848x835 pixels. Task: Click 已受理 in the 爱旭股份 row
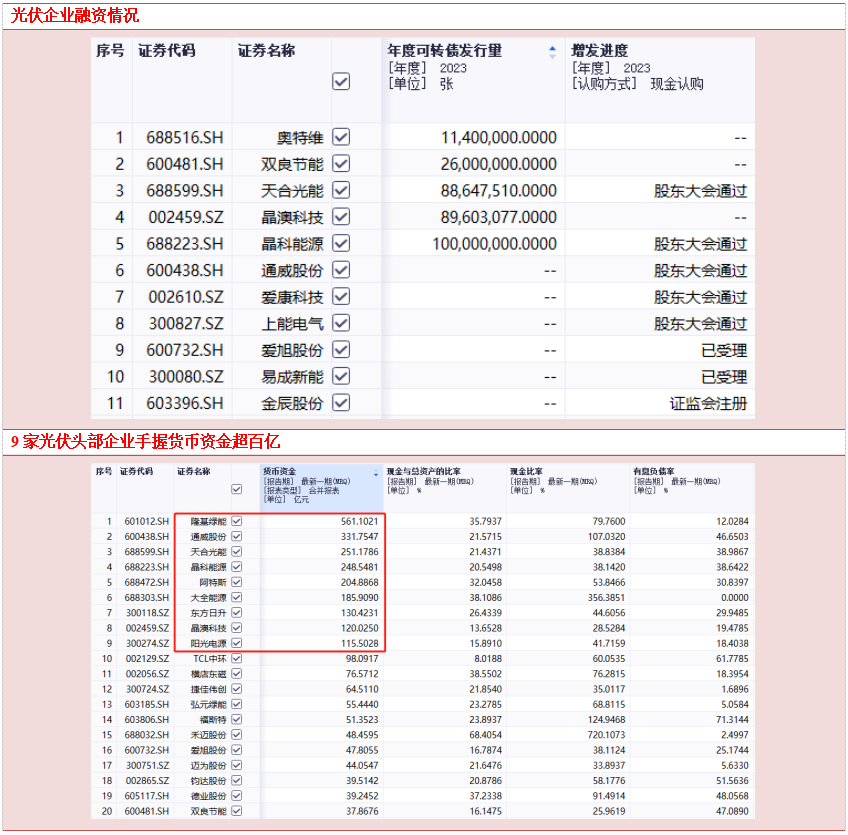click(724, 350)
